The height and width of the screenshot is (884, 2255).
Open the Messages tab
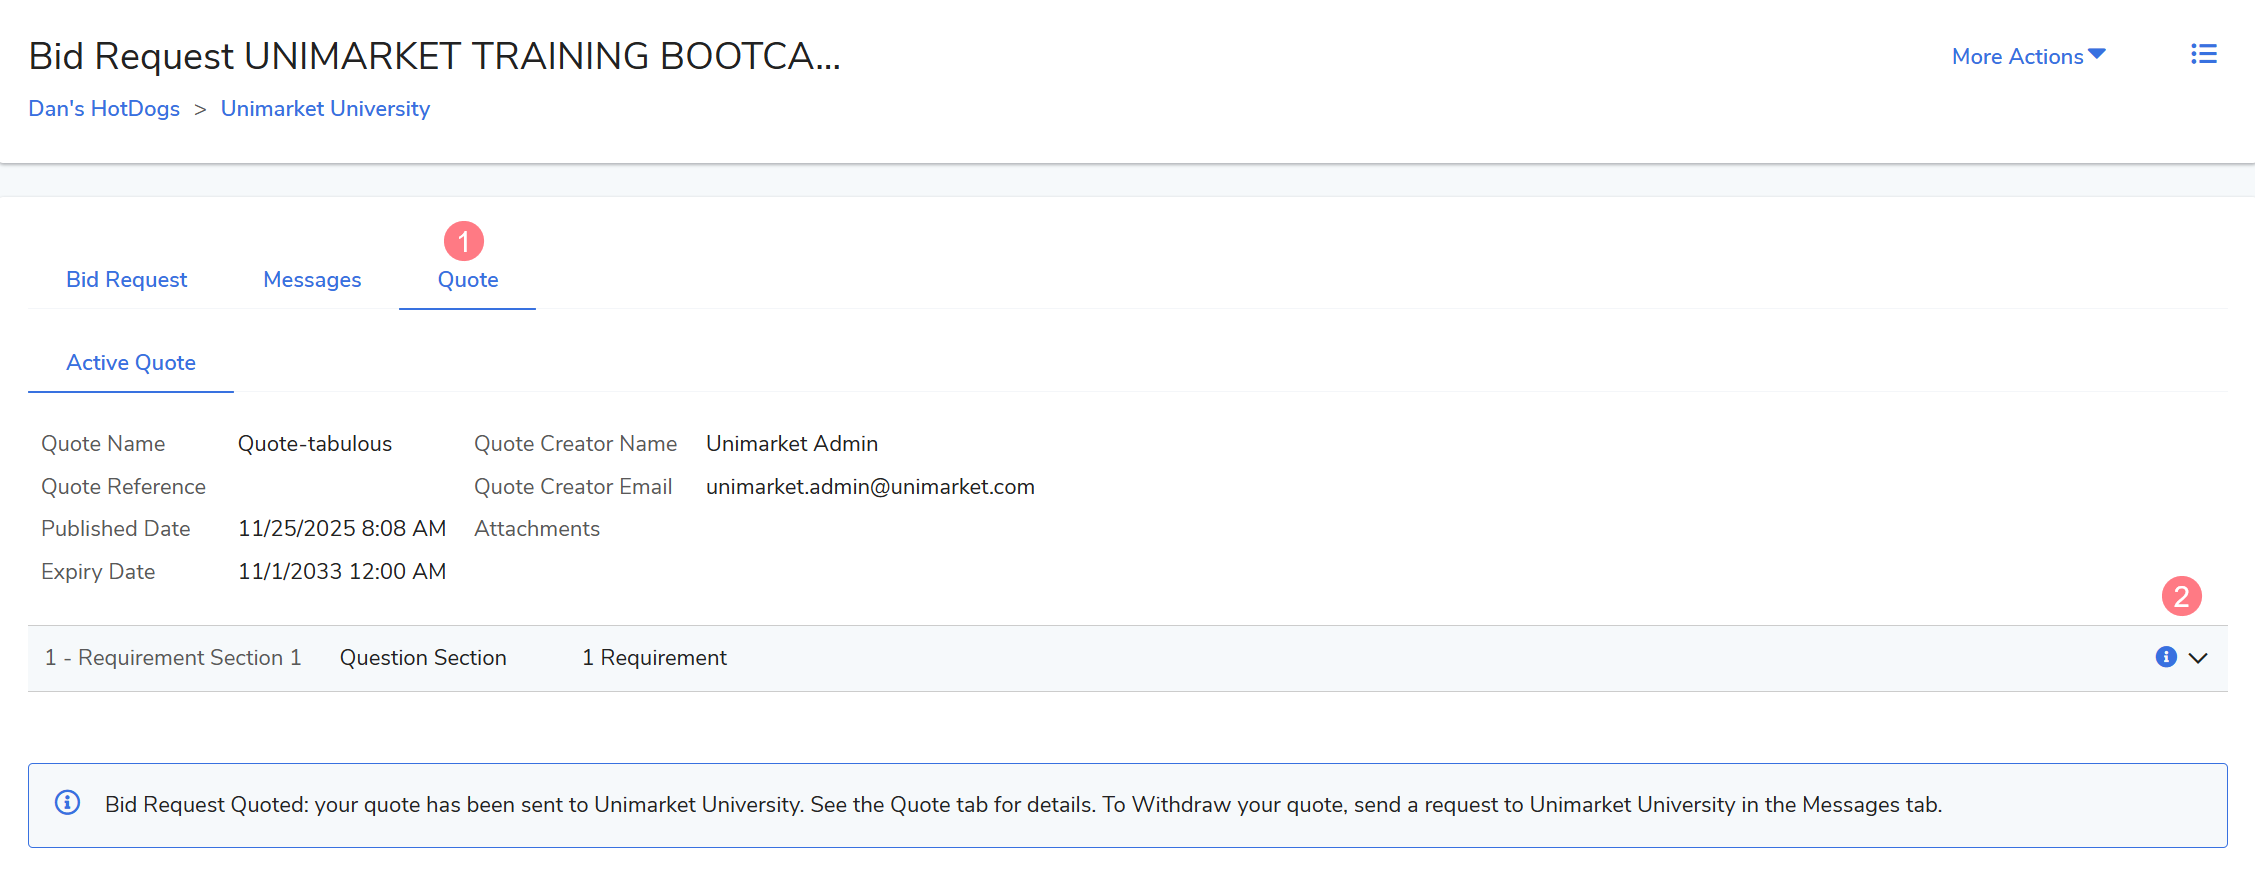point(312,280)
